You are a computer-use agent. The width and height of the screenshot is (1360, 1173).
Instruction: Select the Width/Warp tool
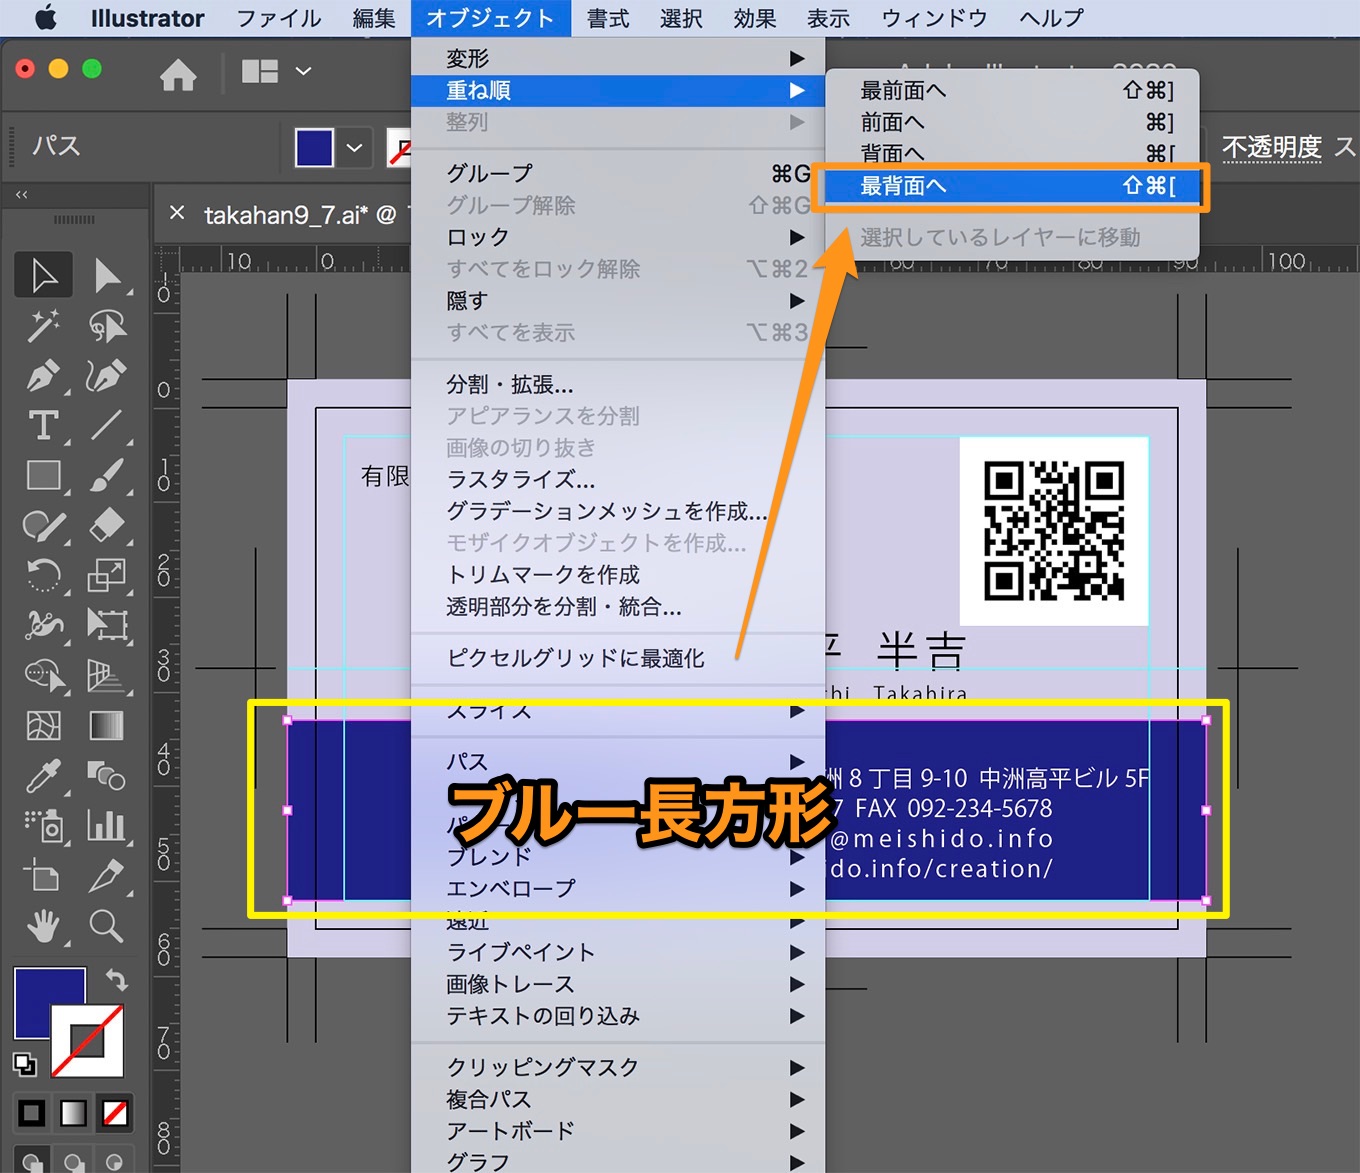click(x=43, y=625)
